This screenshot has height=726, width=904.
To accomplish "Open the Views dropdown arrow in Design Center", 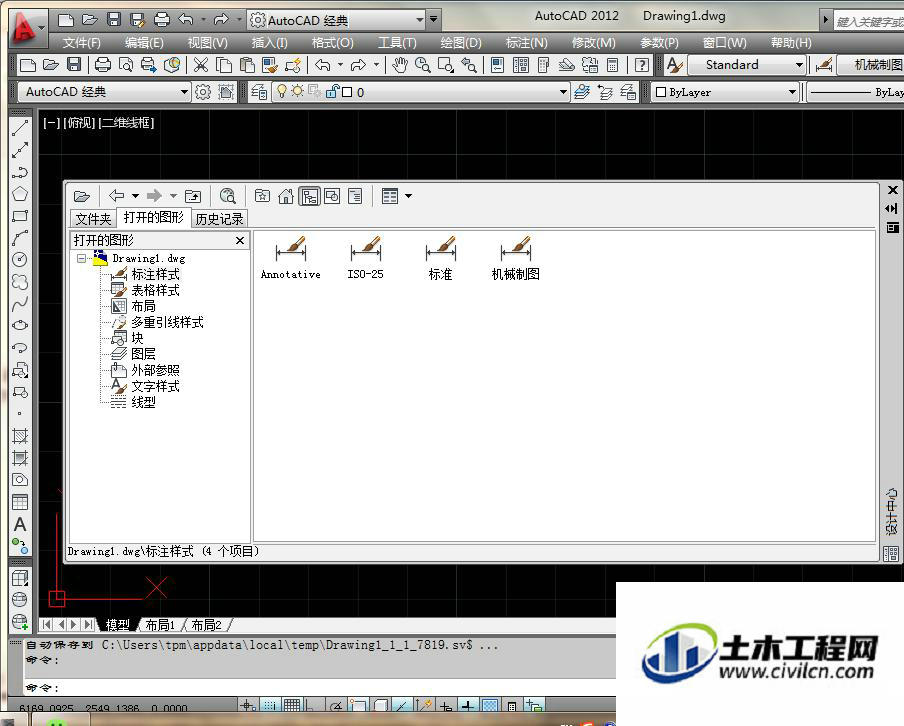I will click(408, 197).
